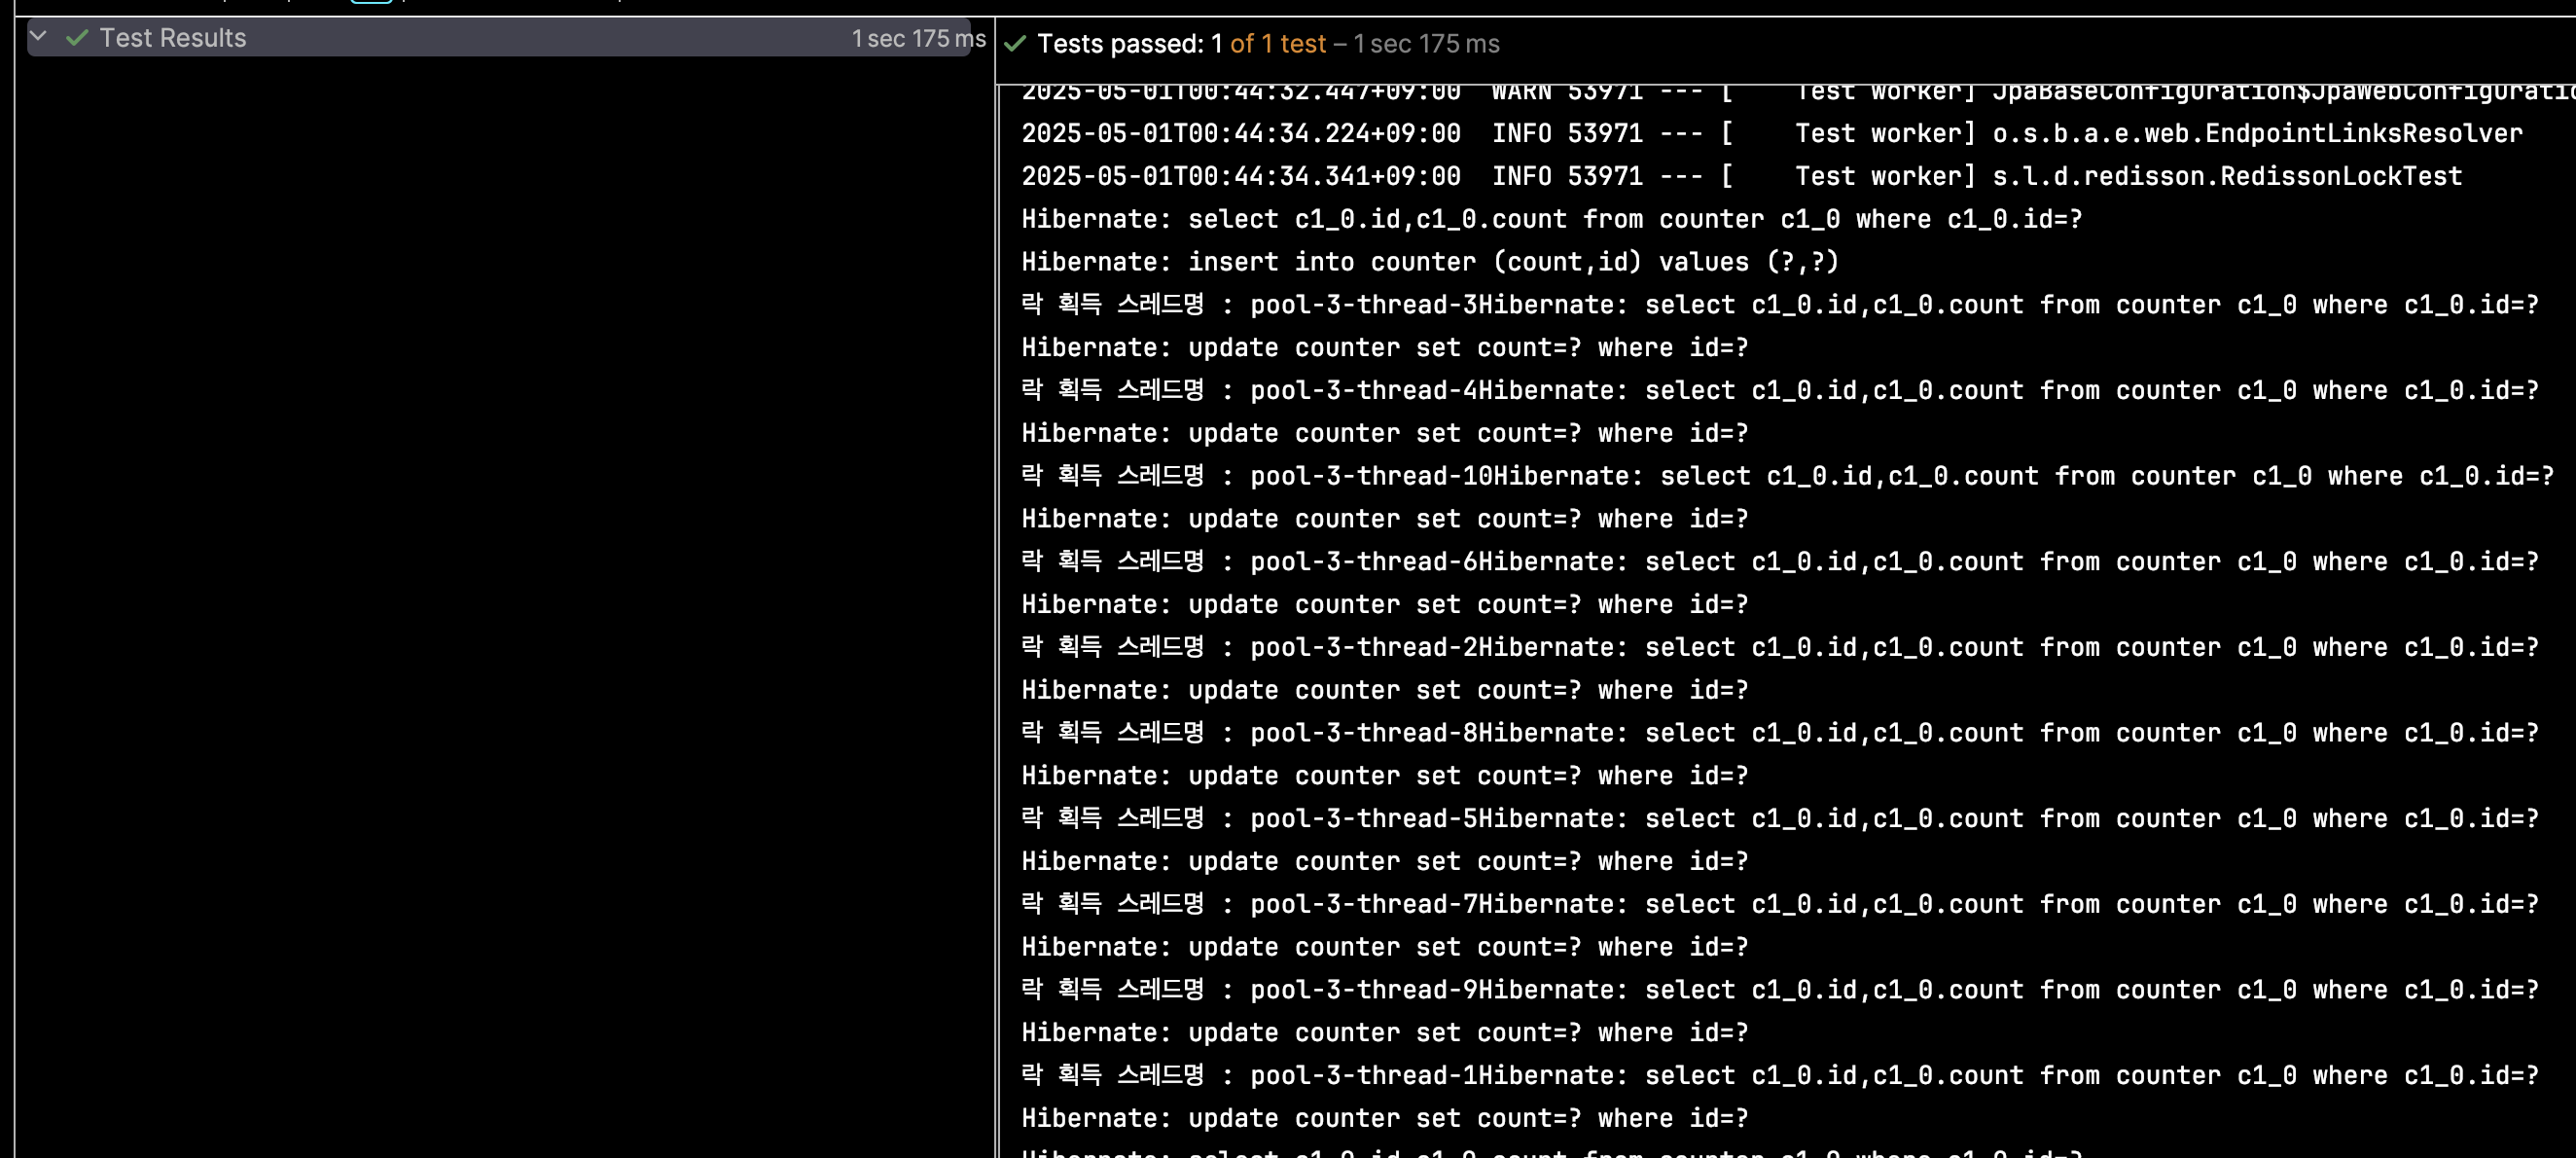
Task: Click the orange 'of 1 test' text
Action: (x=1277, y=44)
